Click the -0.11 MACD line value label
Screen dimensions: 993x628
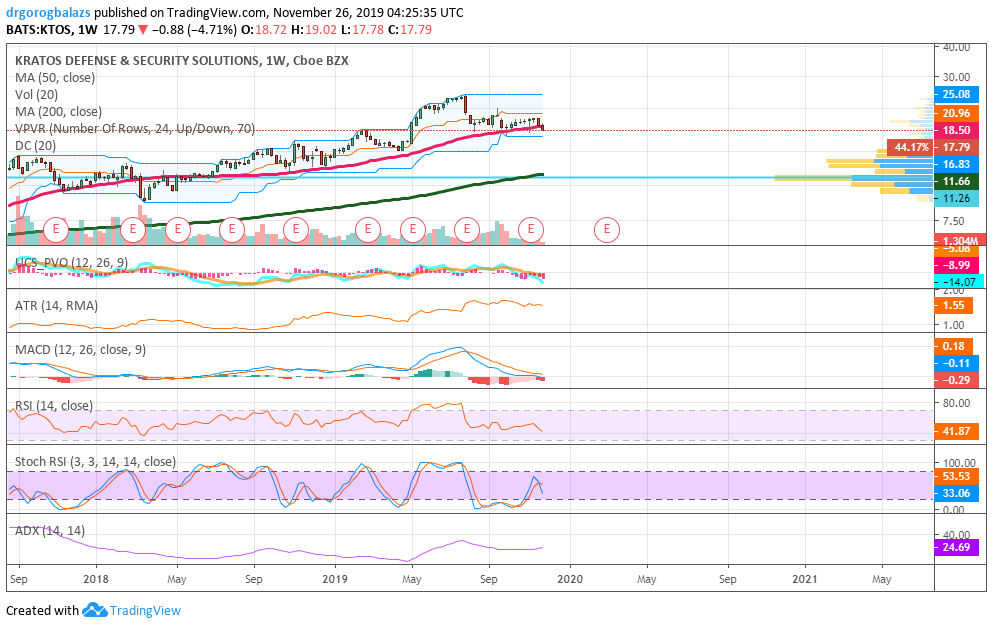tap(956, 363)
